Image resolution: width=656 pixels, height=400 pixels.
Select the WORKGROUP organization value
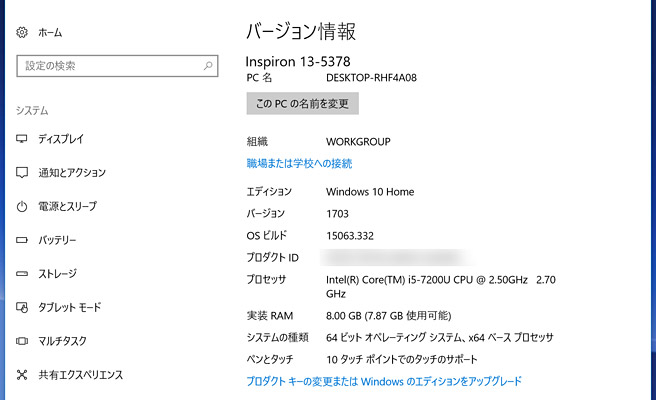(358, 142)
